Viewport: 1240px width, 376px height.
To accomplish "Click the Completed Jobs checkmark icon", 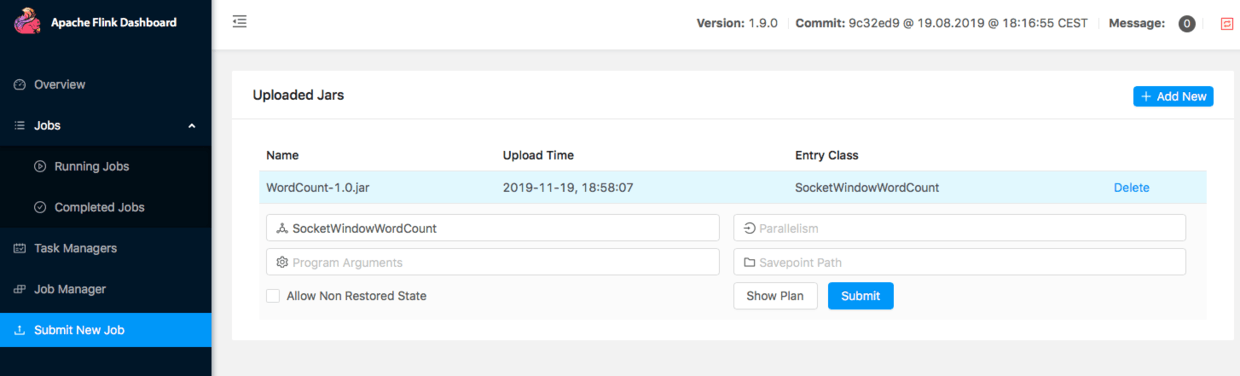I will click(x=40, y=208).
